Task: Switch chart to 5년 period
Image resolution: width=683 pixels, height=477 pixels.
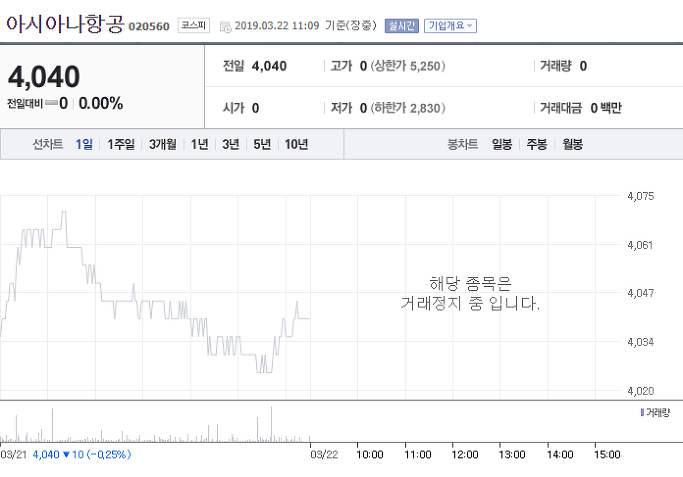Action: point(262,144)
